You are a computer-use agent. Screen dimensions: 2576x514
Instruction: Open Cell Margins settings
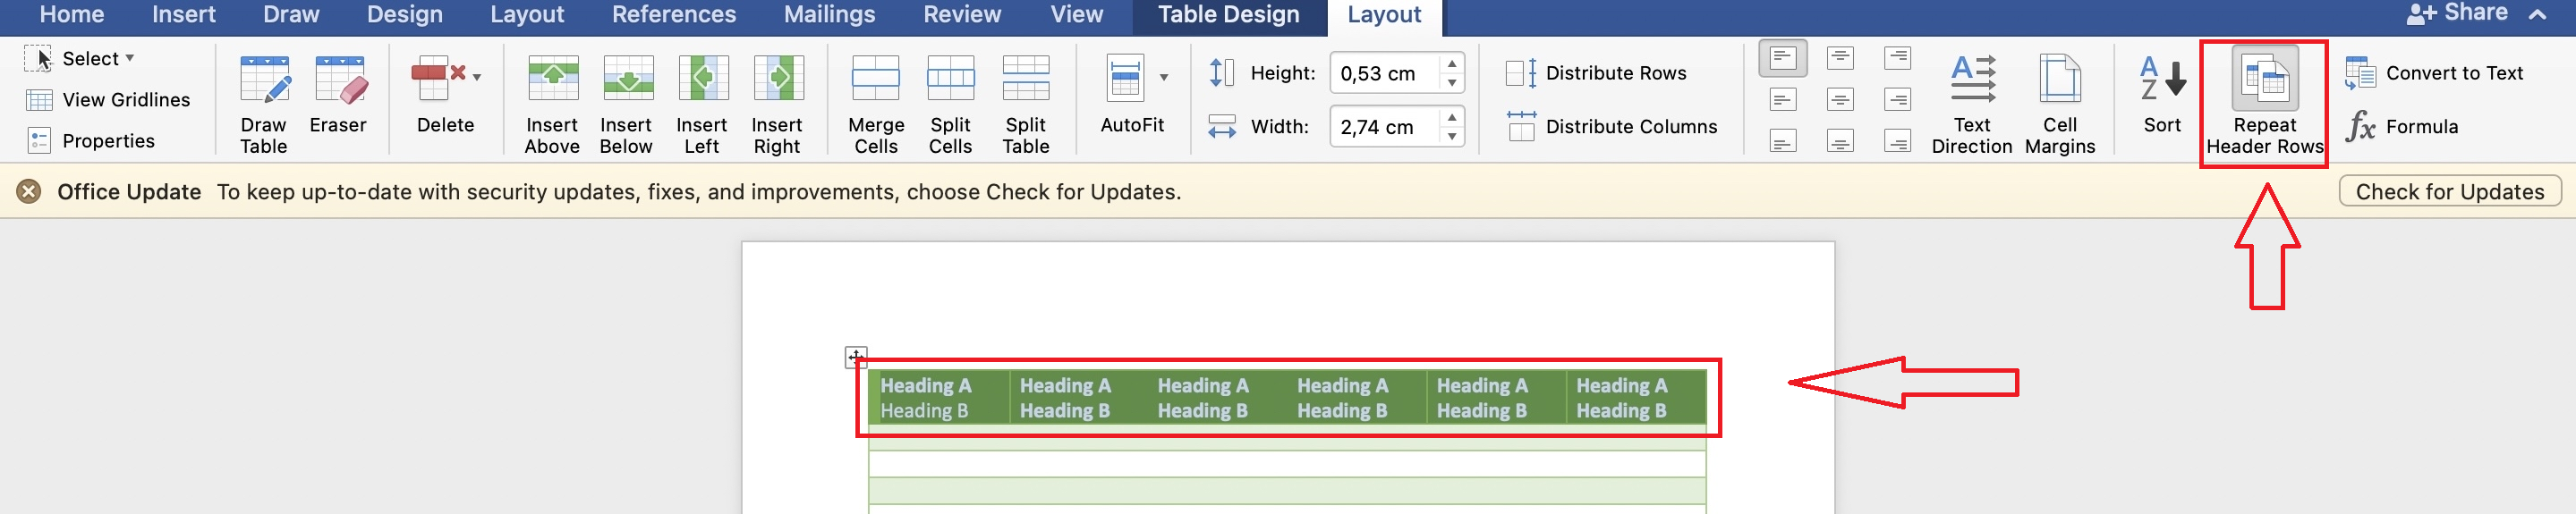point(2060,104)
